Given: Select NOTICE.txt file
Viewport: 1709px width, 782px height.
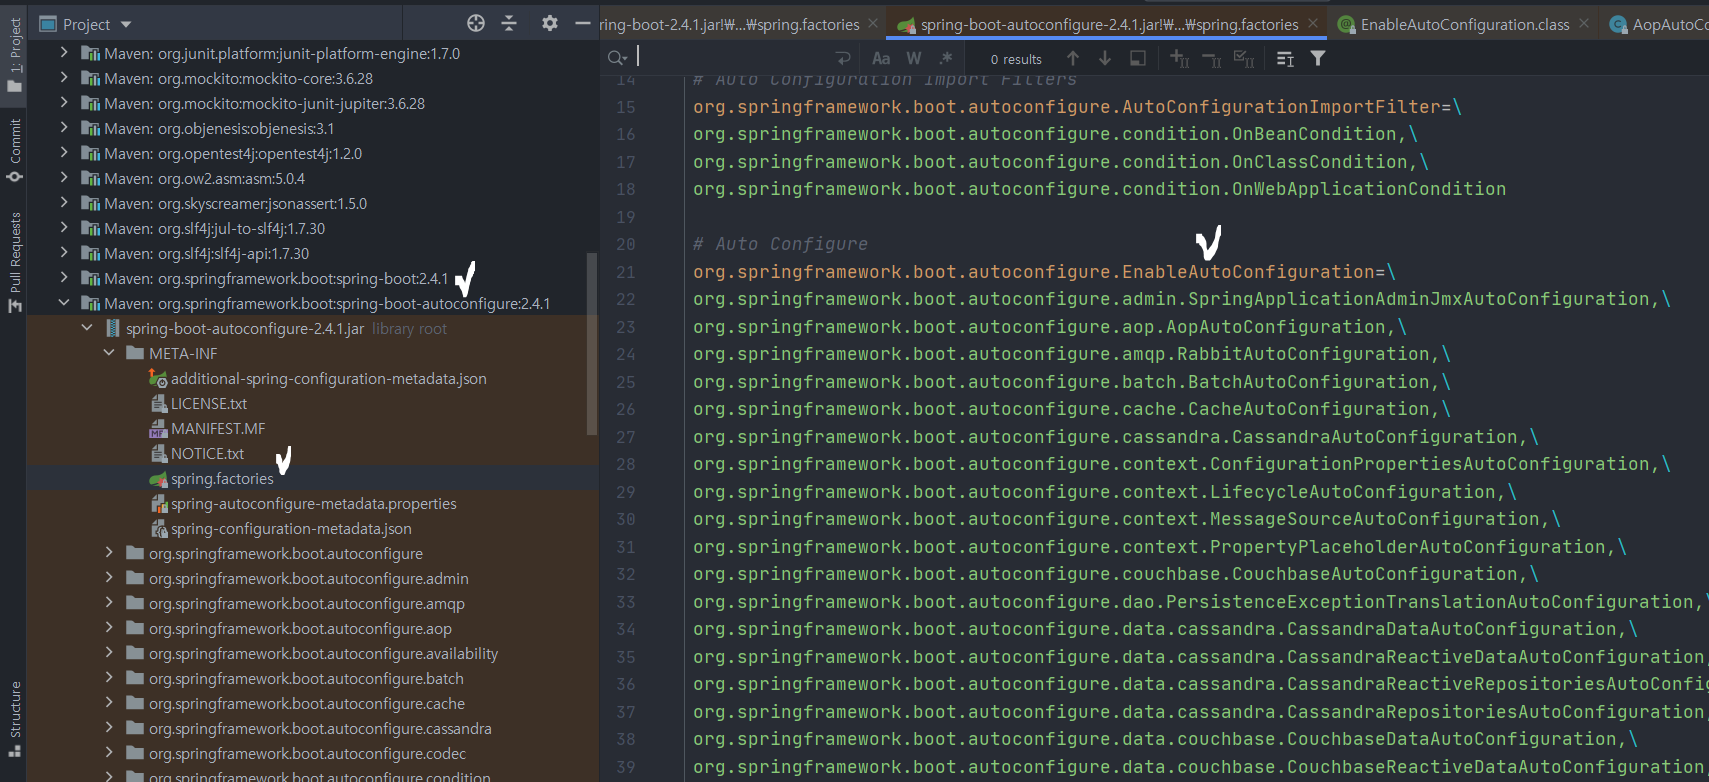Looking at the screenshot, I should pos(207,453).
